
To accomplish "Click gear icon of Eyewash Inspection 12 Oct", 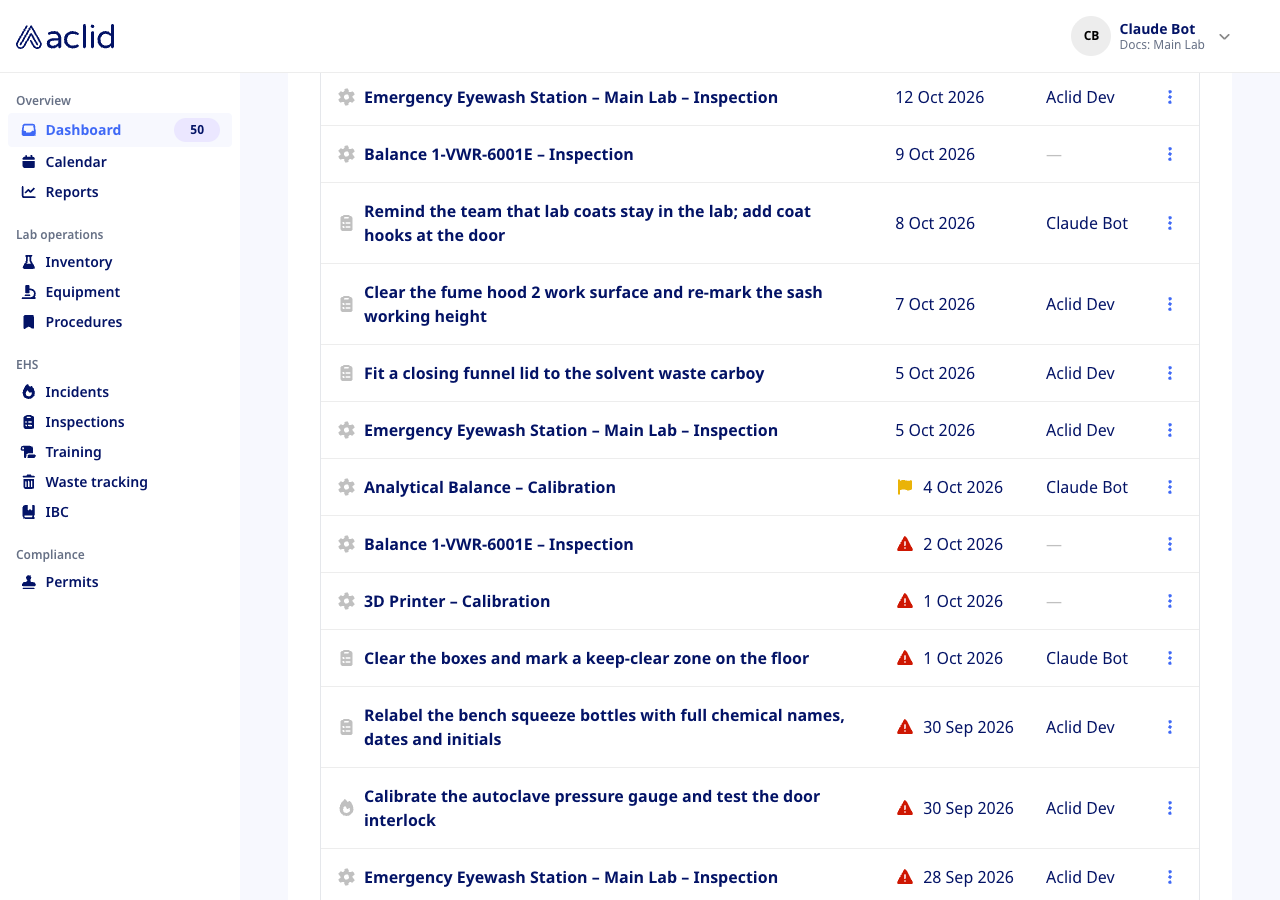I will click(x=346, y=97).
